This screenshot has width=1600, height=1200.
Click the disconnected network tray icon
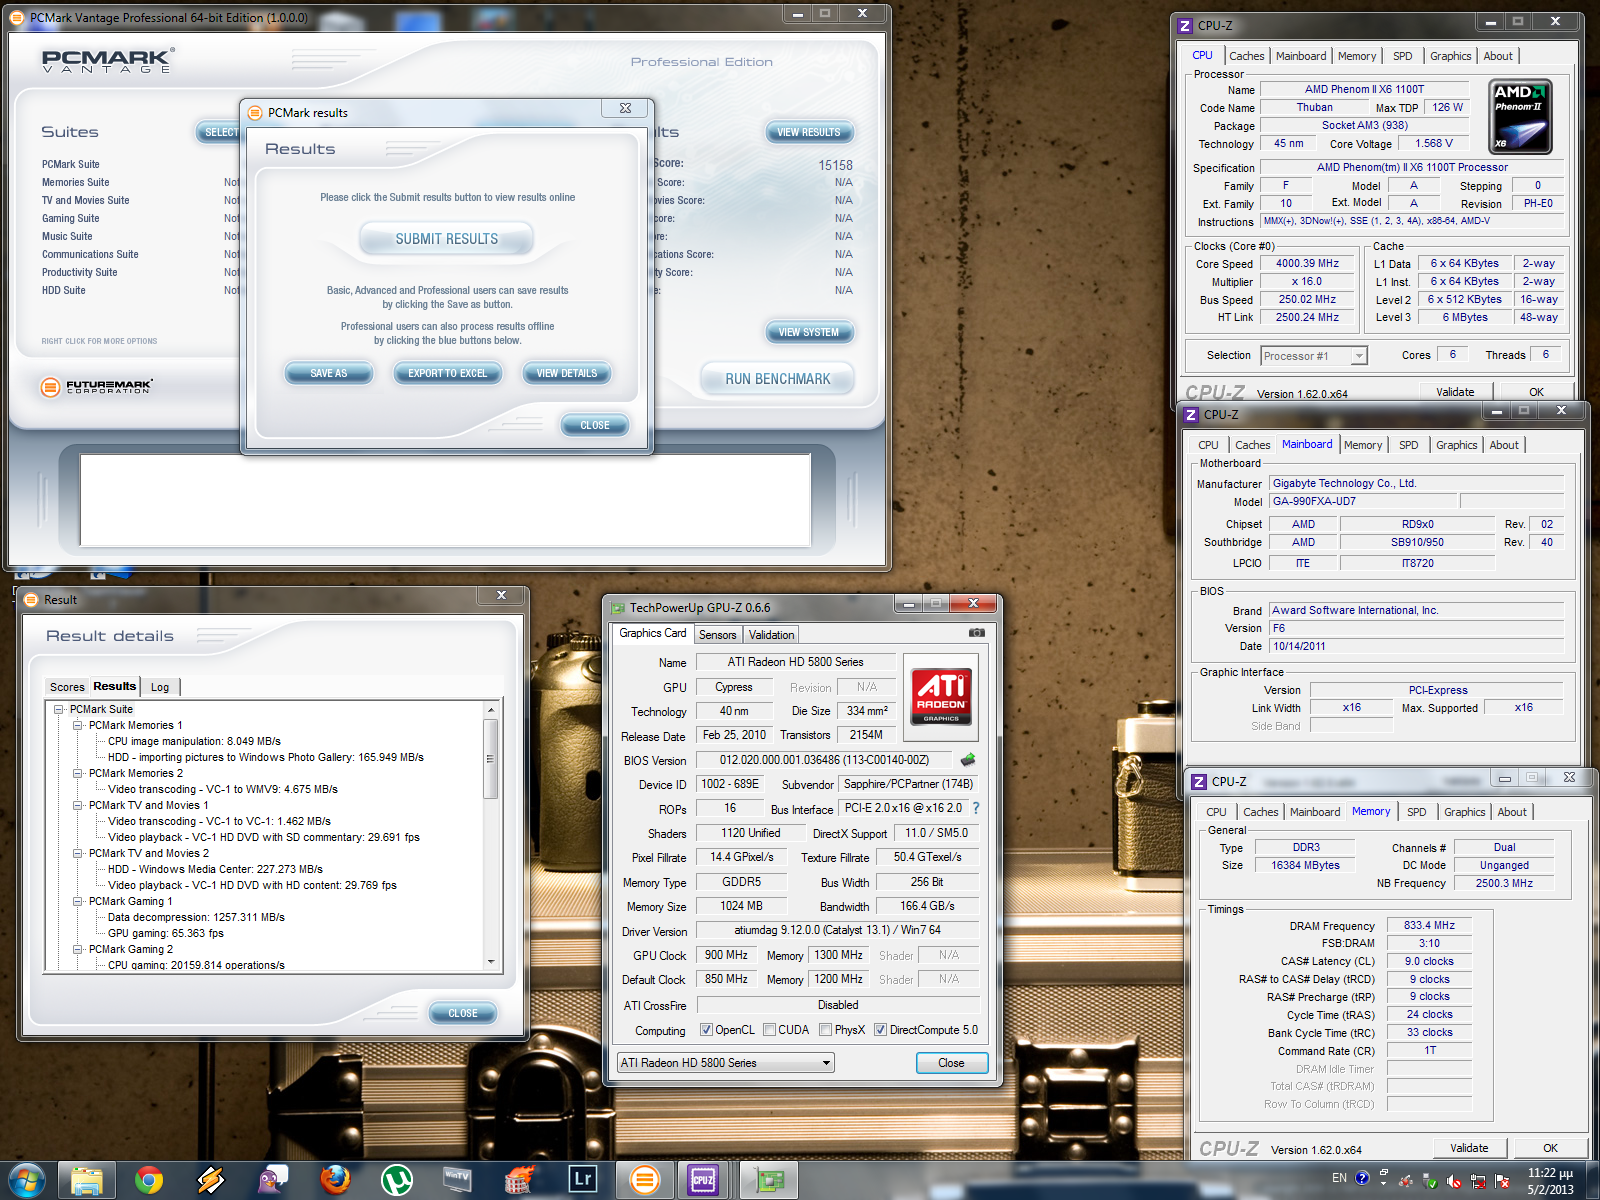[1478, 1181]
